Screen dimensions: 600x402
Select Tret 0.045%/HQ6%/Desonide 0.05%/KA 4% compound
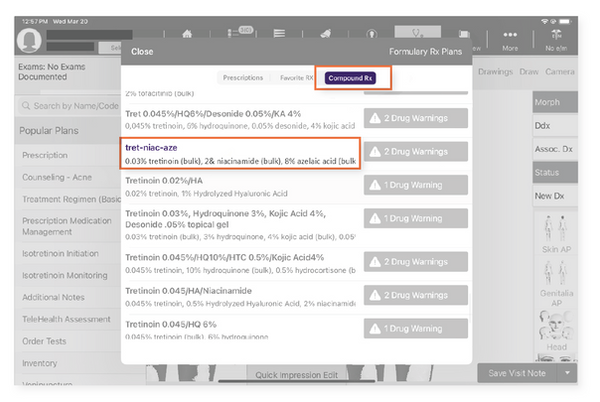pos(240,120)
